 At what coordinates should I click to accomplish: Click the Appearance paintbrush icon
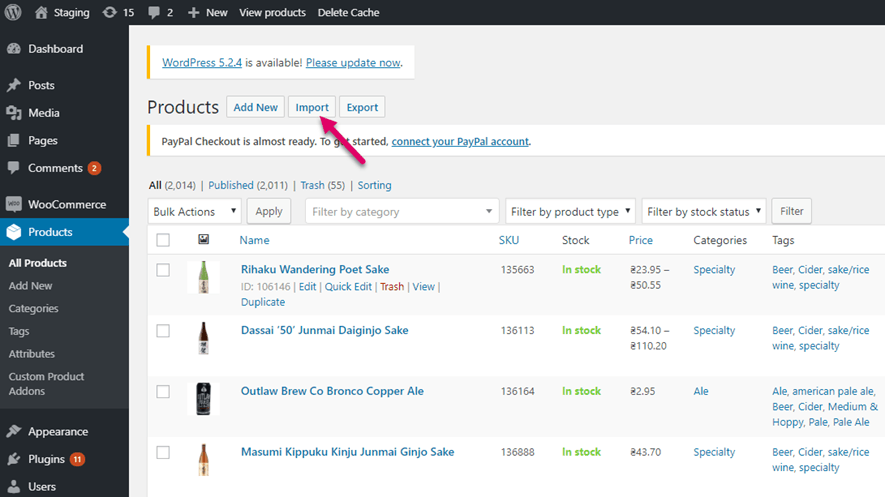pos(14,432)
